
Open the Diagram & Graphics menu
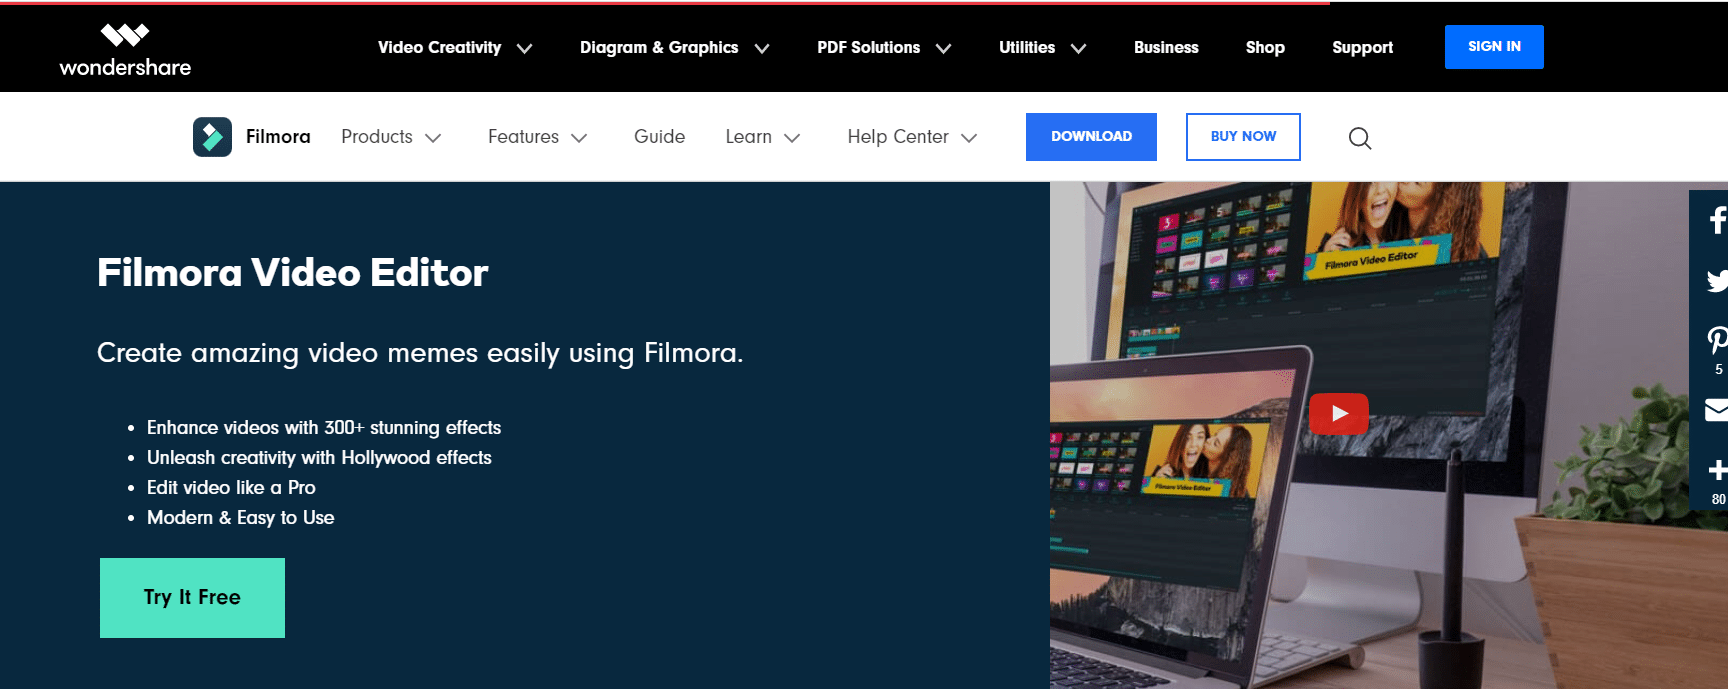pyautogui.click(x=659, y=47)
